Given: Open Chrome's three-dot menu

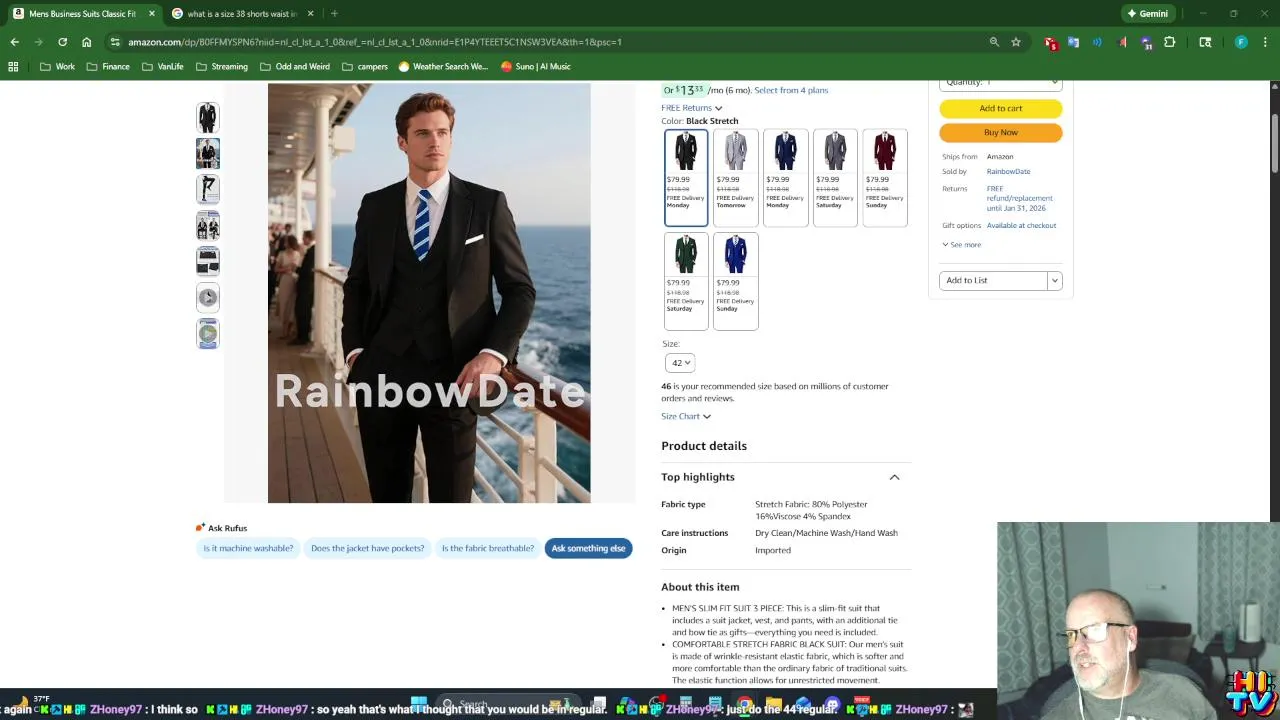Looking at the screenshot, I should [1265, 42].
